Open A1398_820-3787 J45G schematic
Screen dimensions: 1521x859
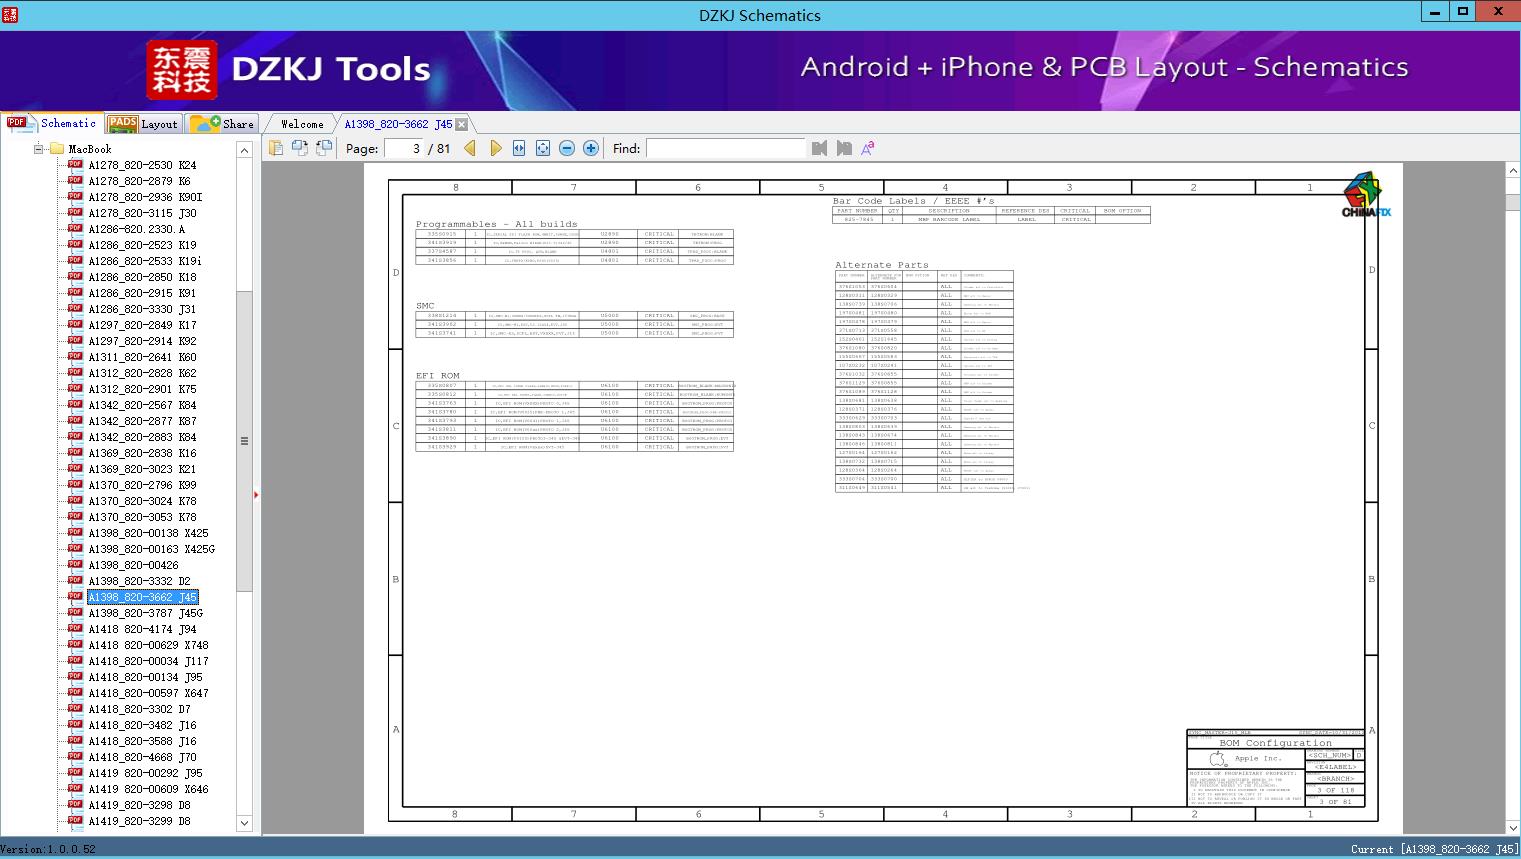click(145, 613)
